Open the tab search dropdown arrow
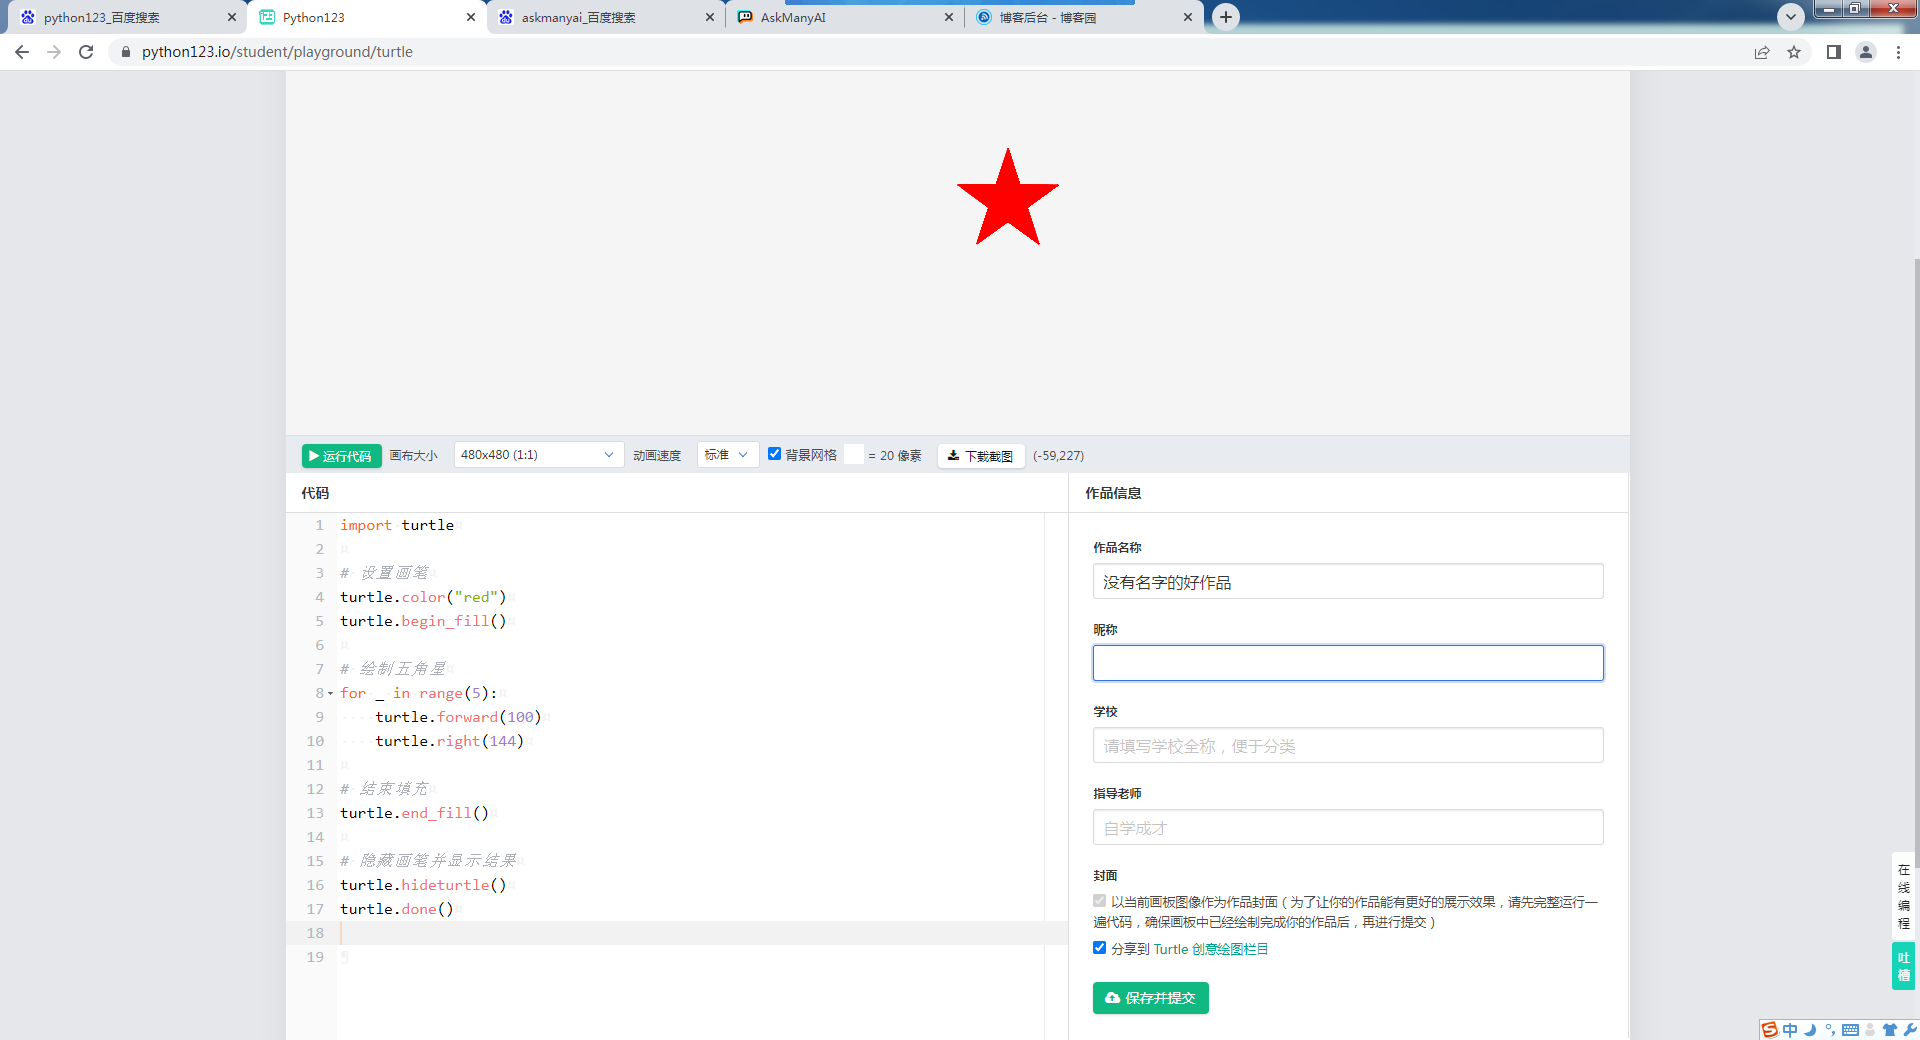Image resolution: width=1920 pixels, height=1040 pixels. pos(1791,17)
